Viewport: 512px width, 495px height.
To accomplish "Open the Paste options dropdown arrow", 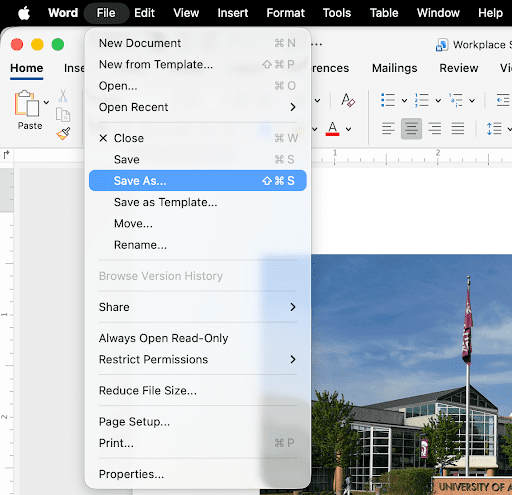I will [x=46, y=102].
